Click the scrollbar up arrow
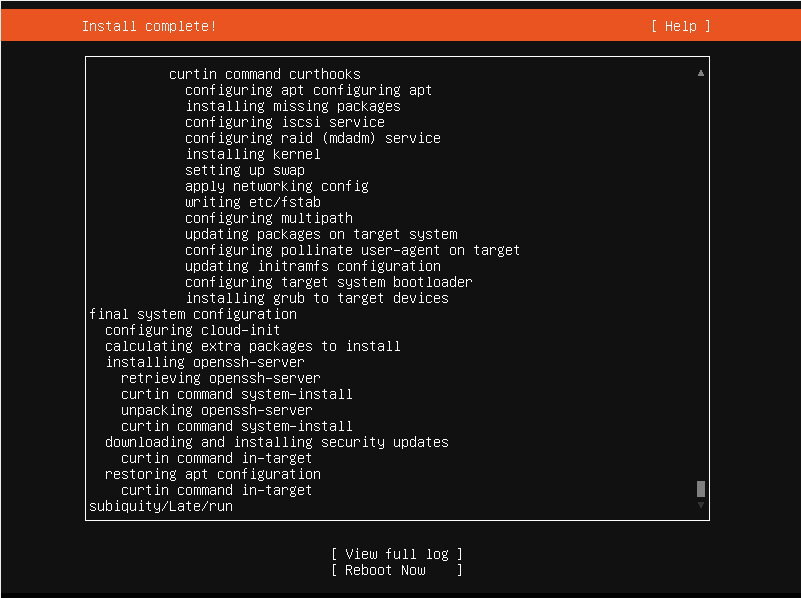Image resolution: width=801 pixels, height=598 pixels. point(701,73)
